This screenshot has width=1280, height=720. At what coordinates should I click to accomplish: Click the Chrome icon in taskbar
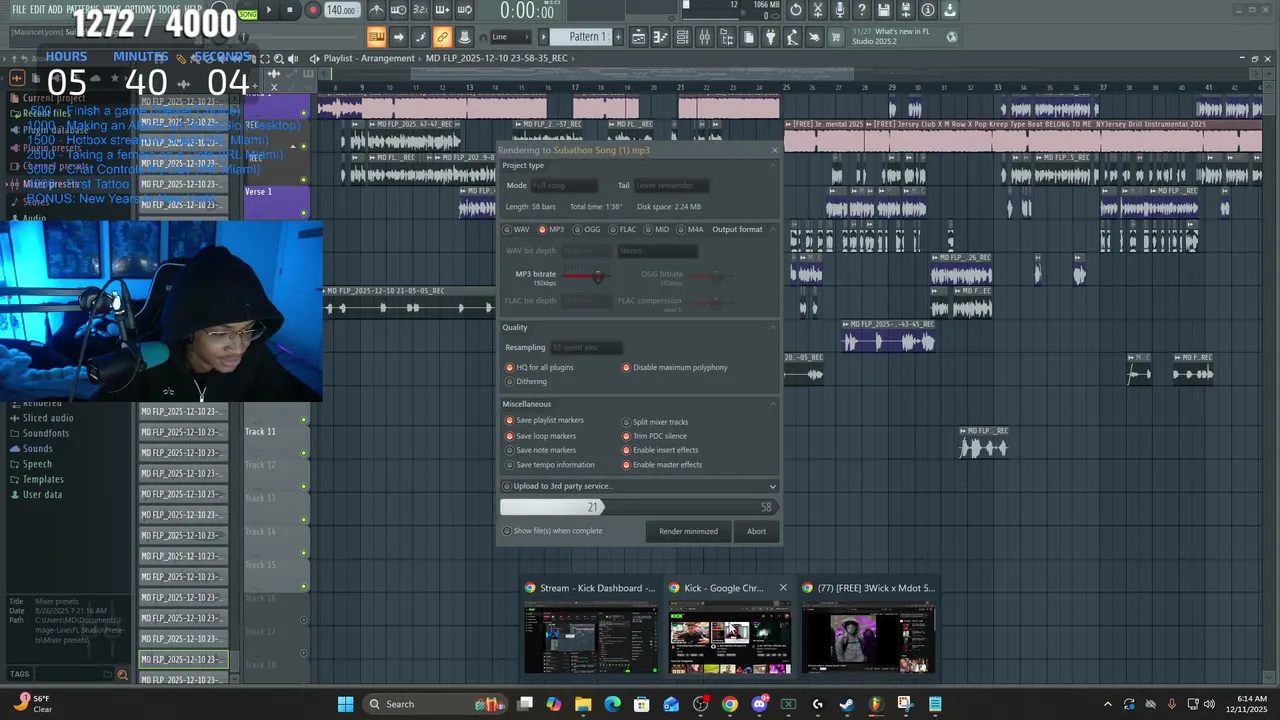(730, 704)
